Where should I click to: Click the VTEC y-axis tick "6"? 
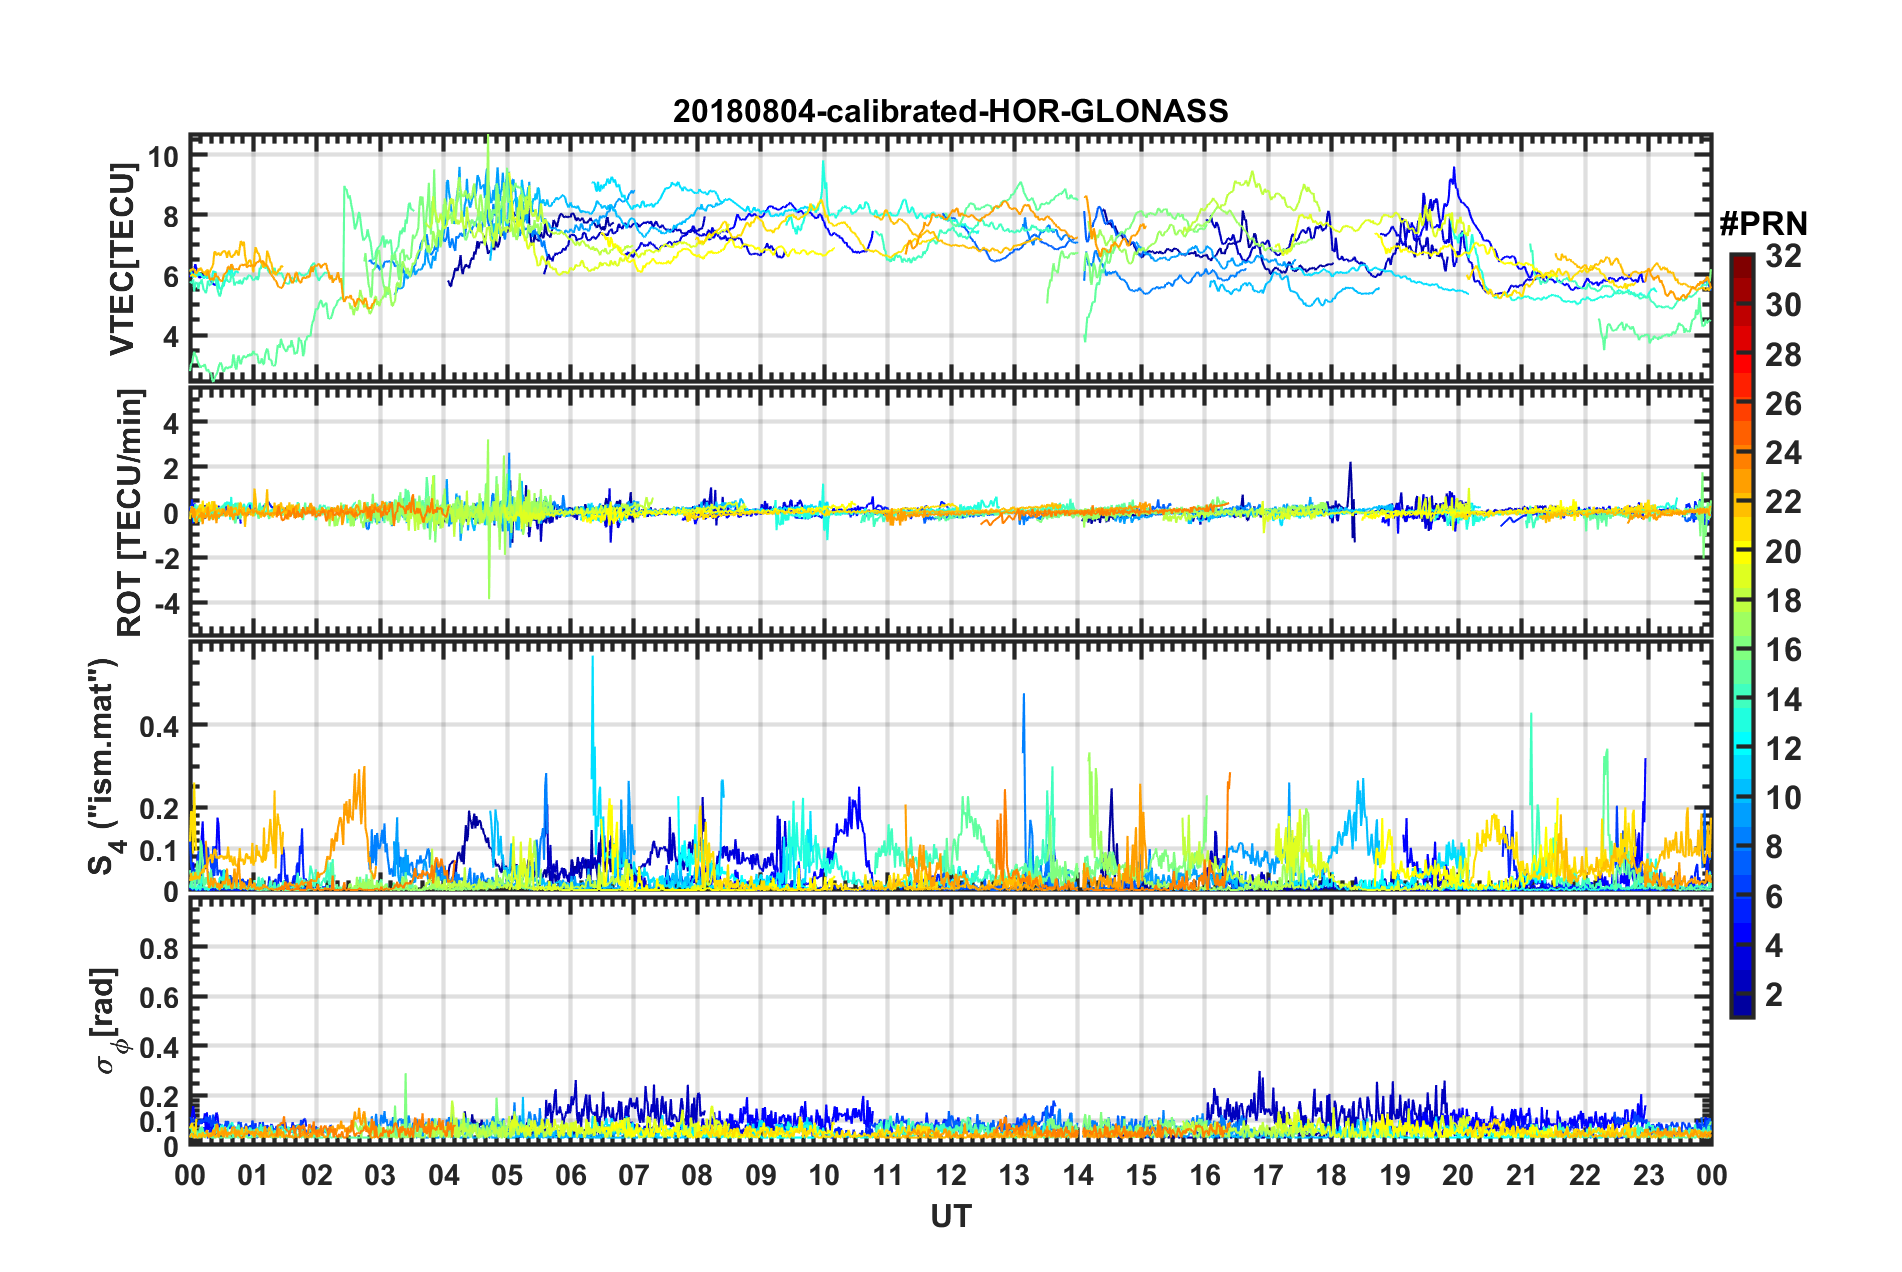click(171, 277)
